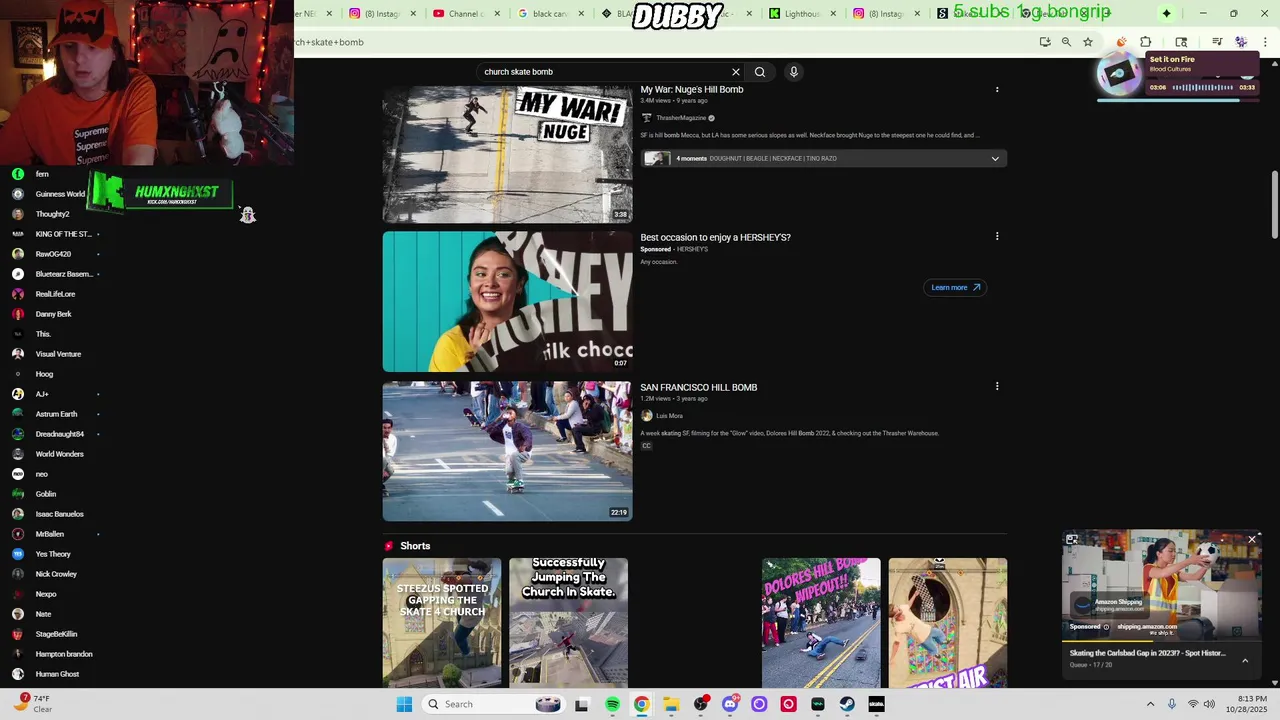Close the Lighthouse browser tab
The height and width of the screenshot is (720, 1280).
833,13
